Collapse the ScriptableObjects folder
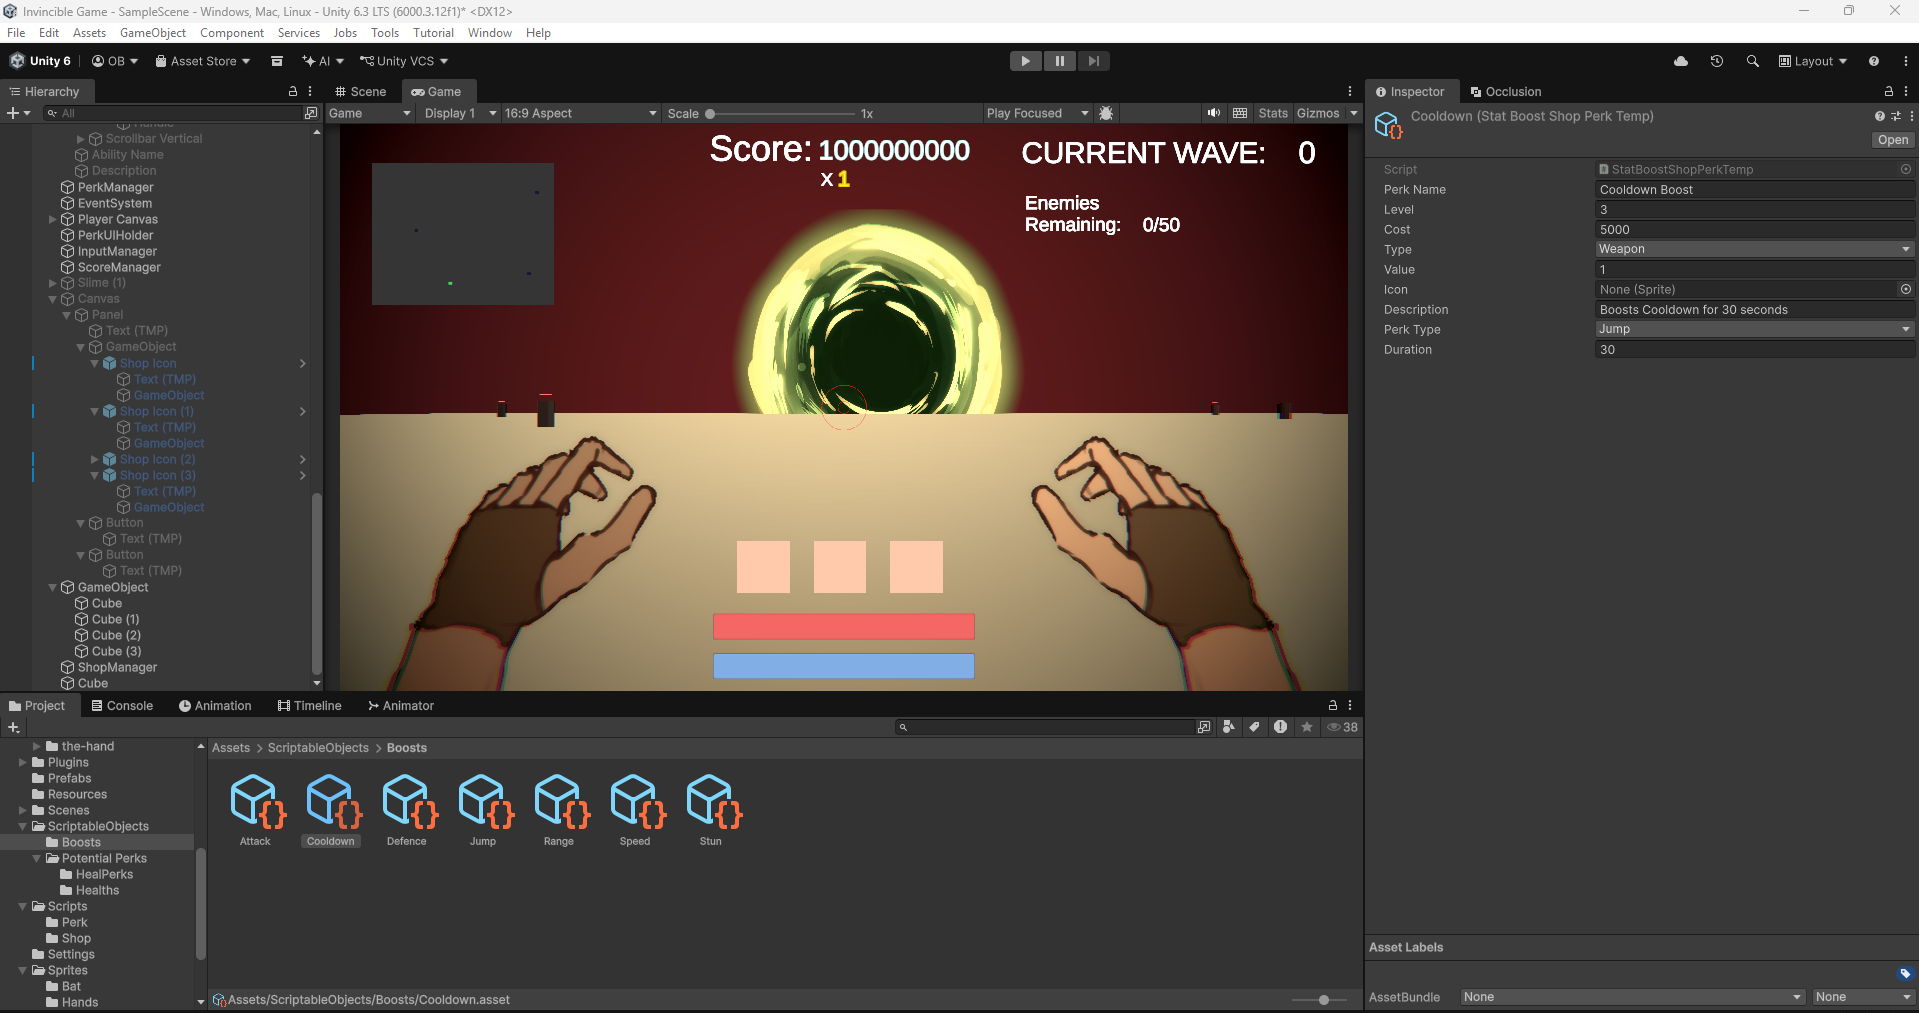The image size is (1919, 1013). point(23,827)
